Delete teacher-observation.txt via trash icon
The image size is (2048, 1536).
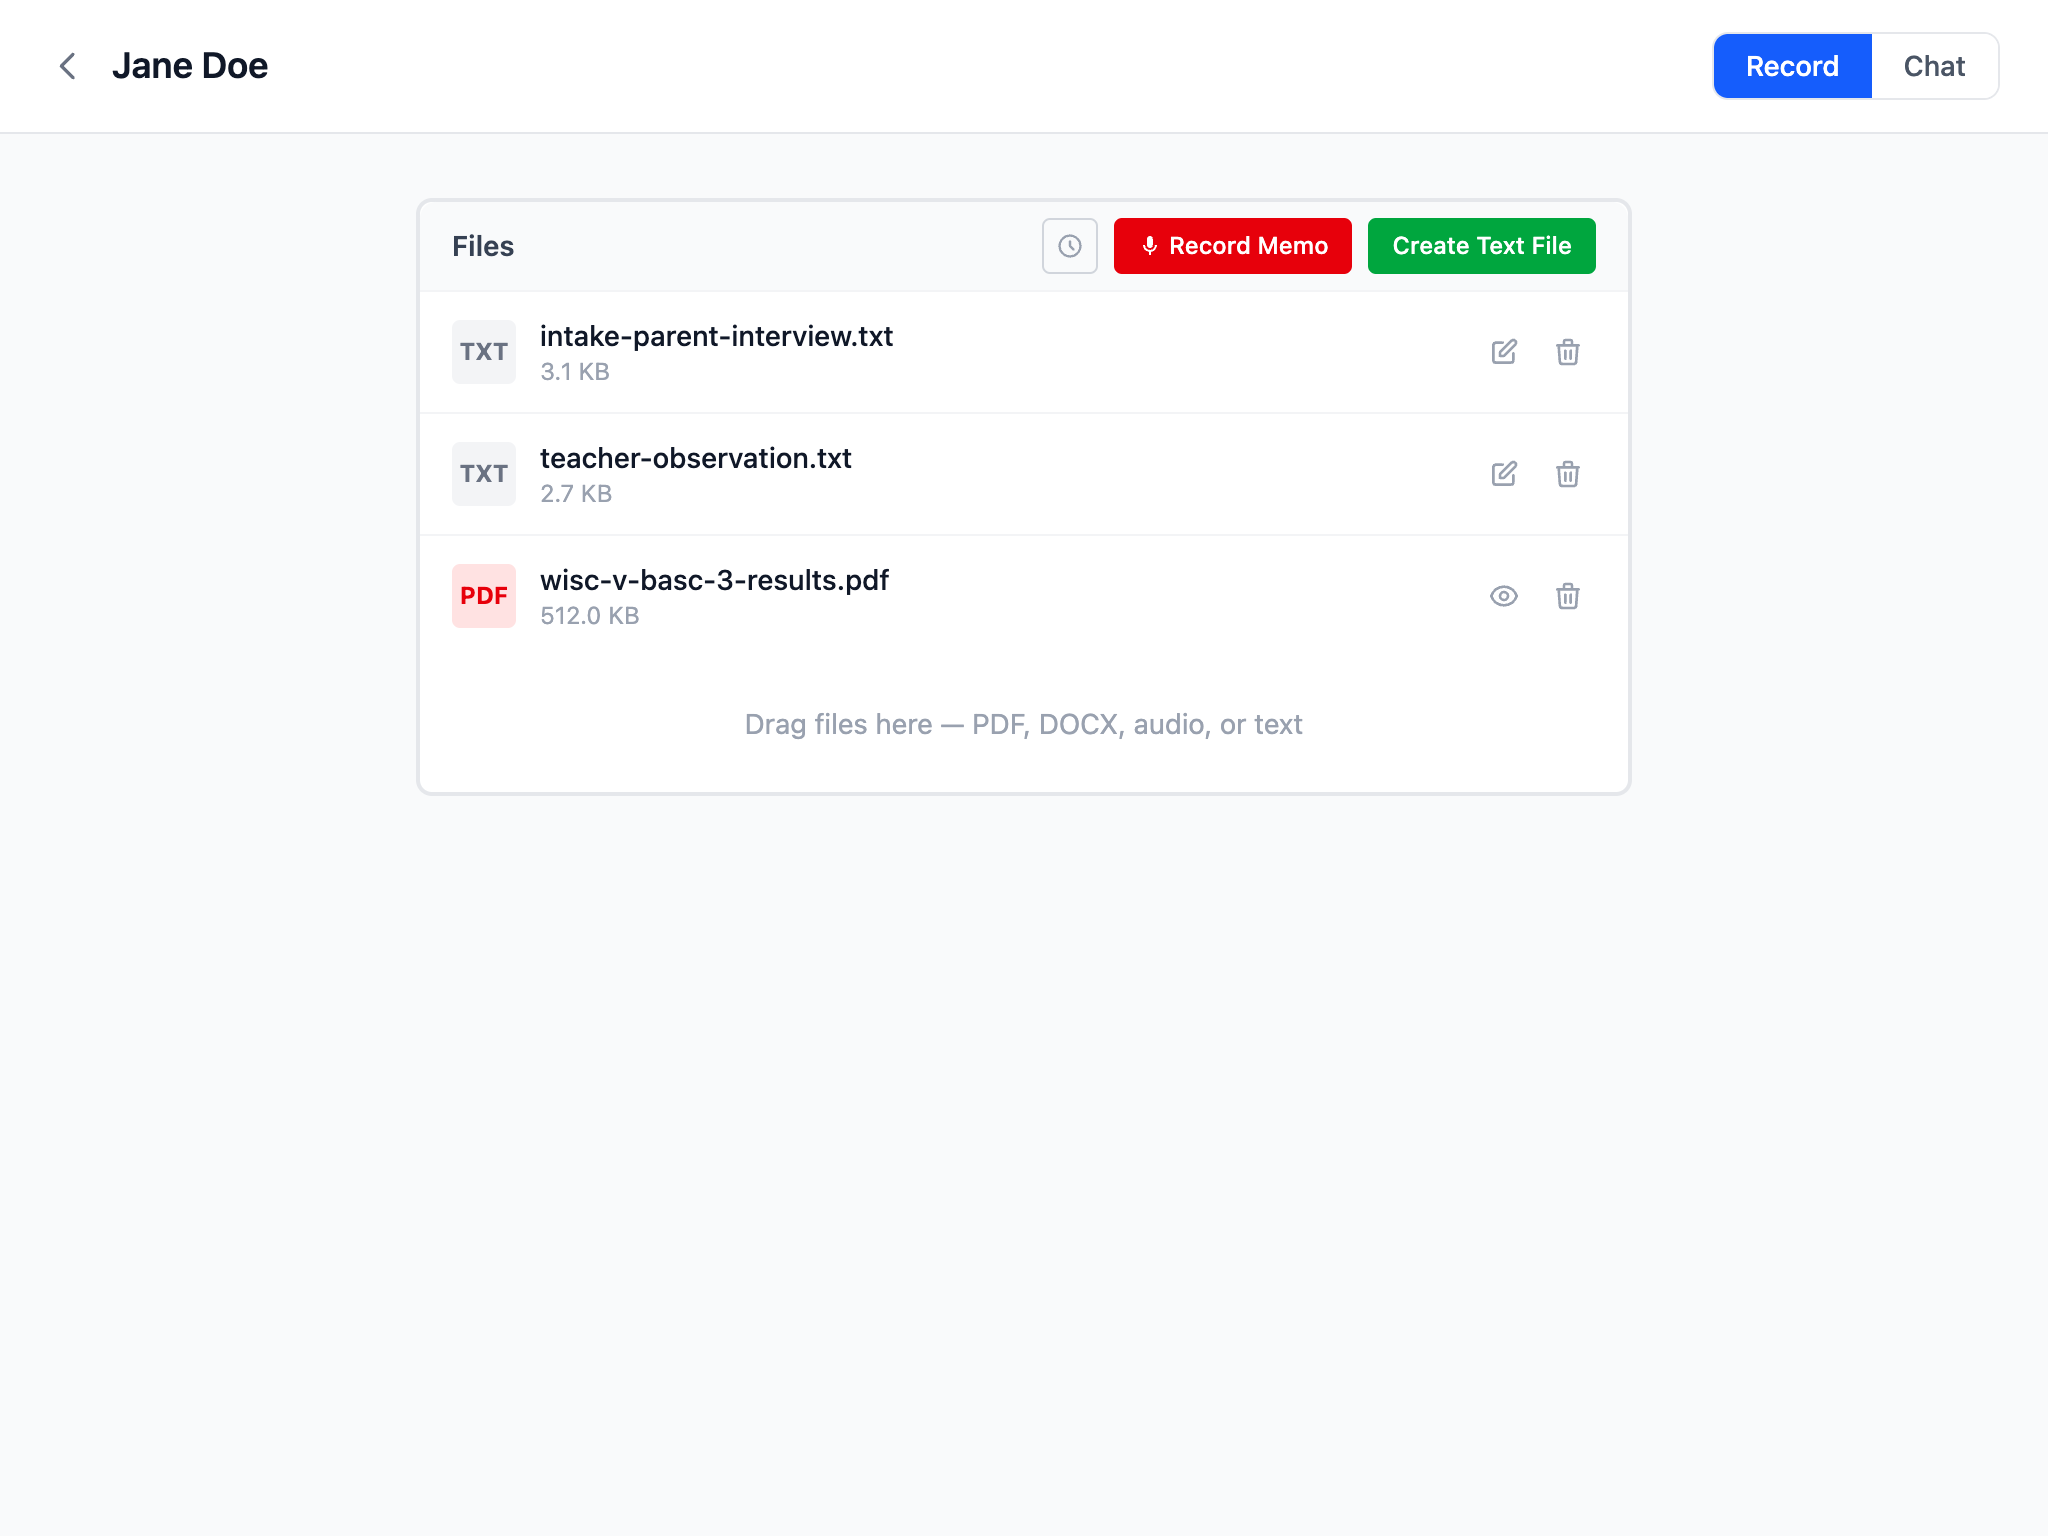click(1567, 474)
